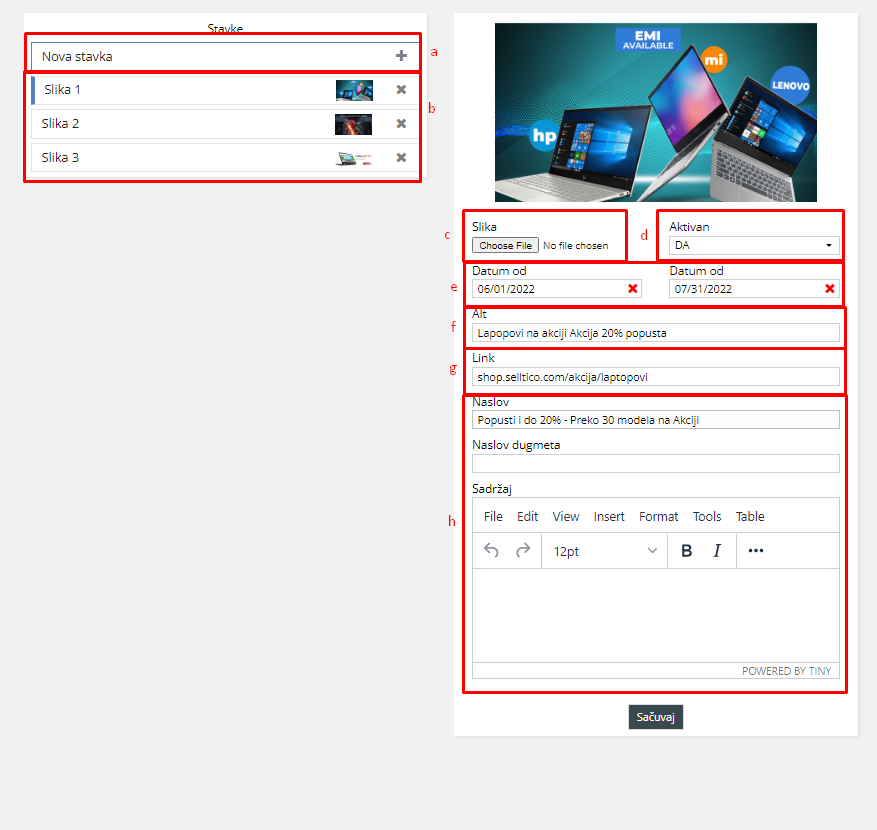Select the Slika 2 item row
This screenshot has height=830, width=877.
[x=225, y=124]
